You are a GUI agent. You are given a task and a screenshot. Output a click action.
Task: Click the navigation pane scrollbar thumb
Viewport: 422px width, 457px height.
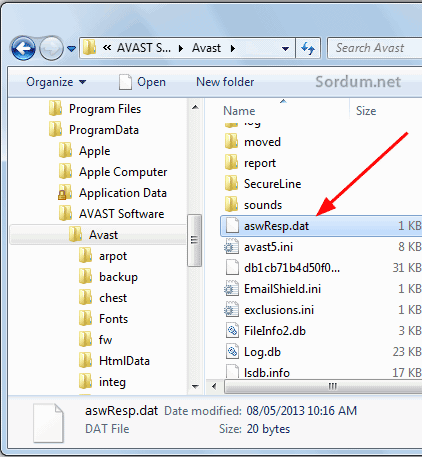[x=195, y=240]
